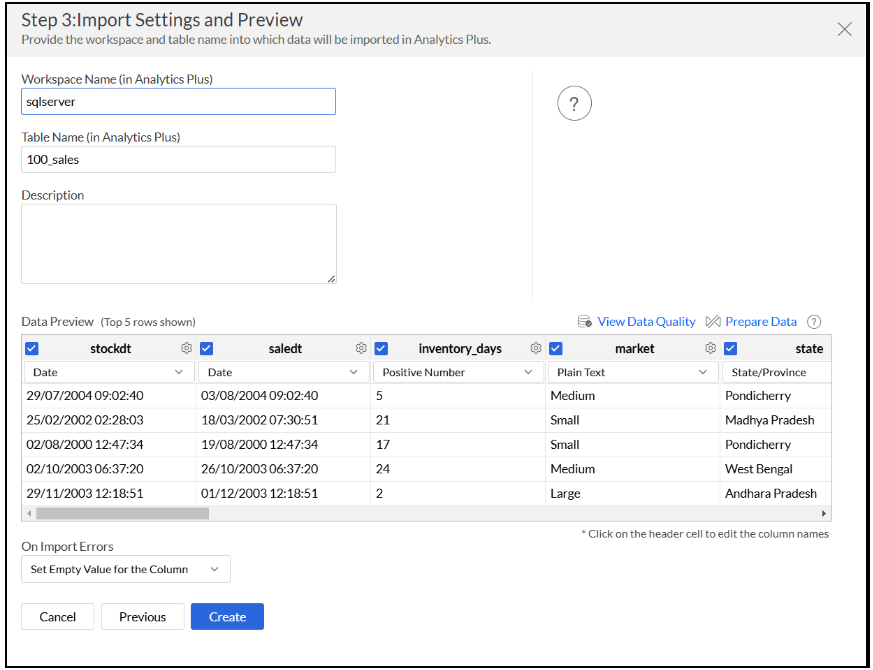
Task: Open the On Import Errors dropdown
Action: point(125,569)
